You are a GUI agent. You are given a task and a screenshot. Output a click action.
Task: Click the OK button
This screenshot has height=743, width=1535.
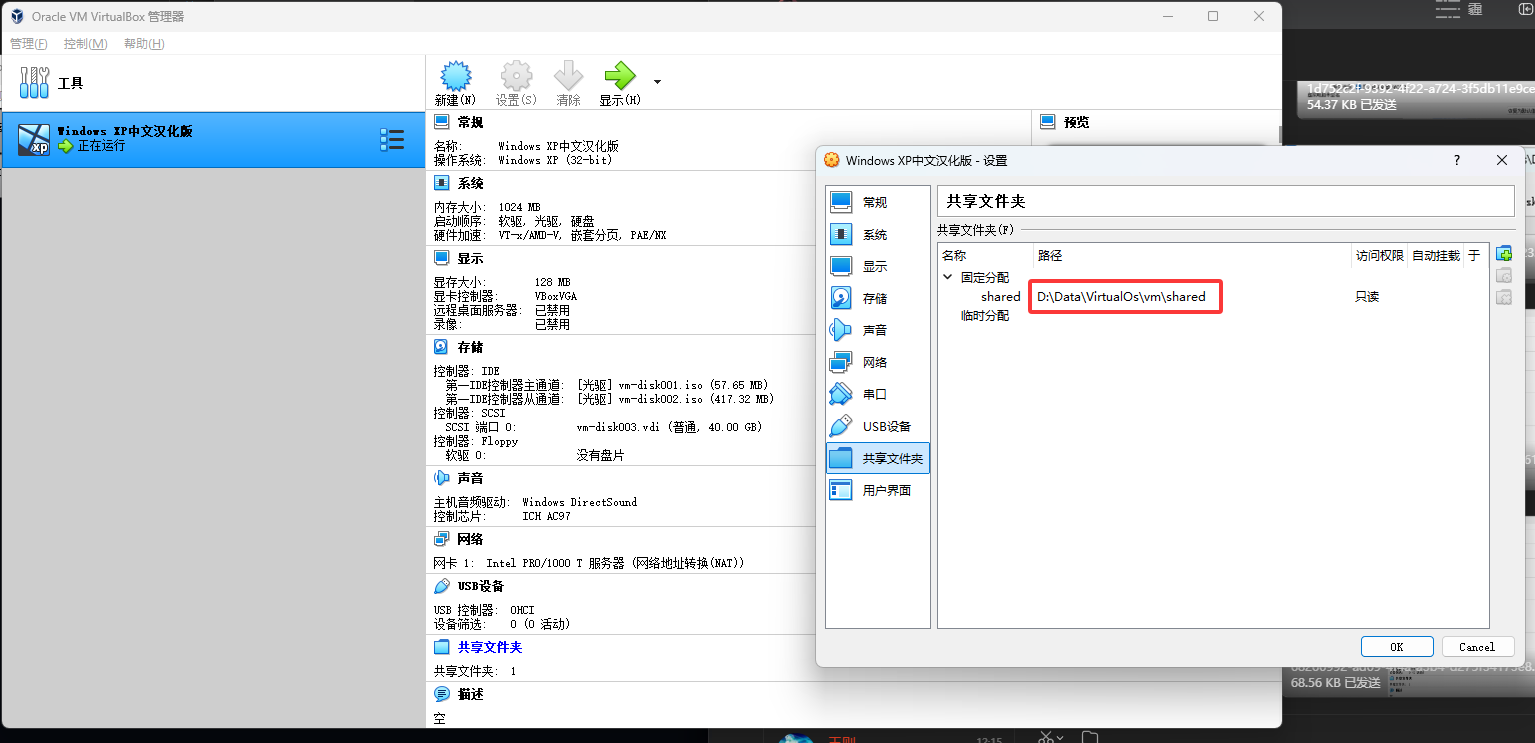[x=1396, y=647]
